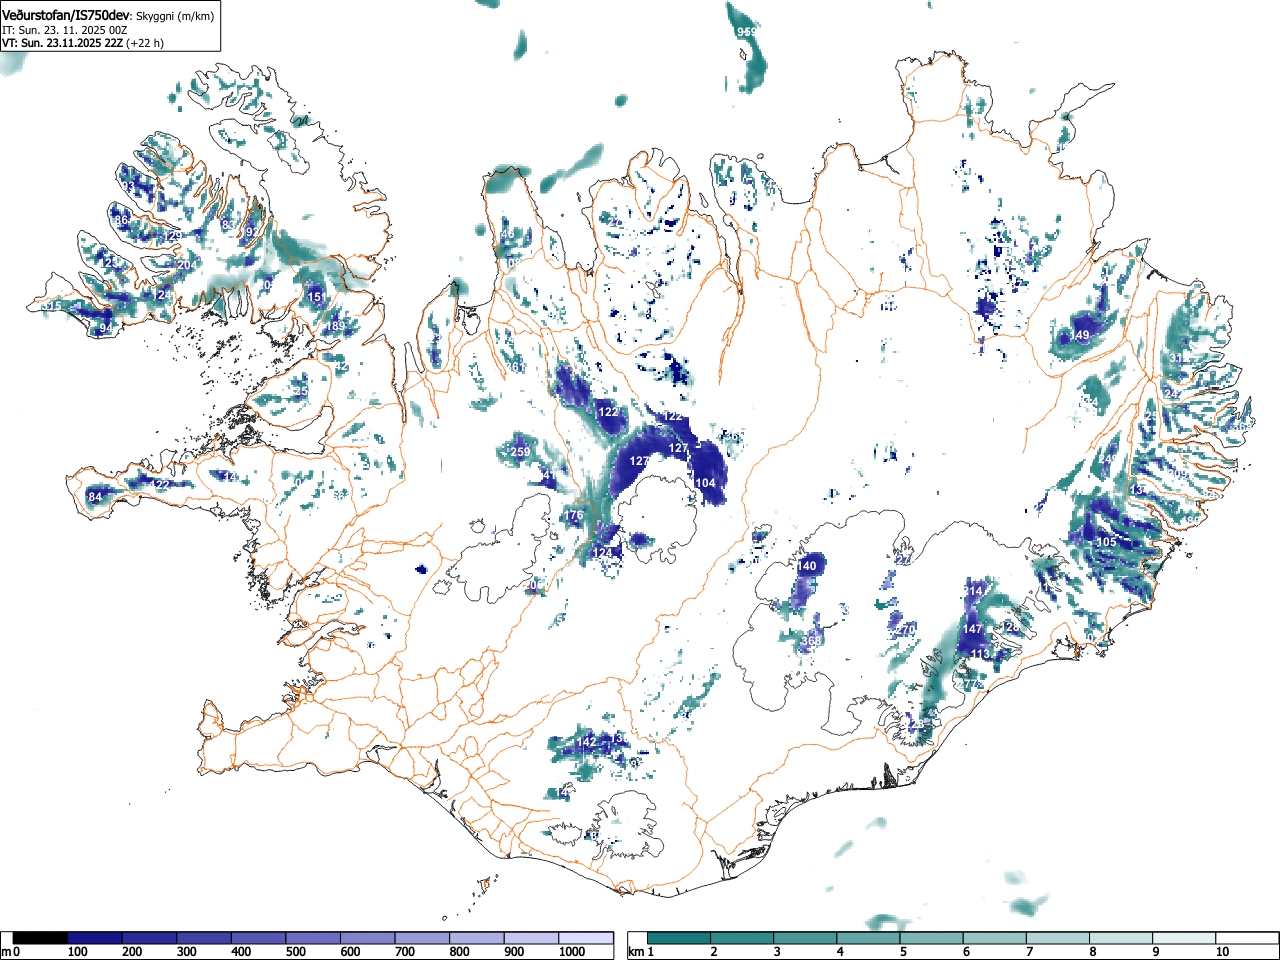Select the 4–5 km legend swatch

[x=868, y=938]
